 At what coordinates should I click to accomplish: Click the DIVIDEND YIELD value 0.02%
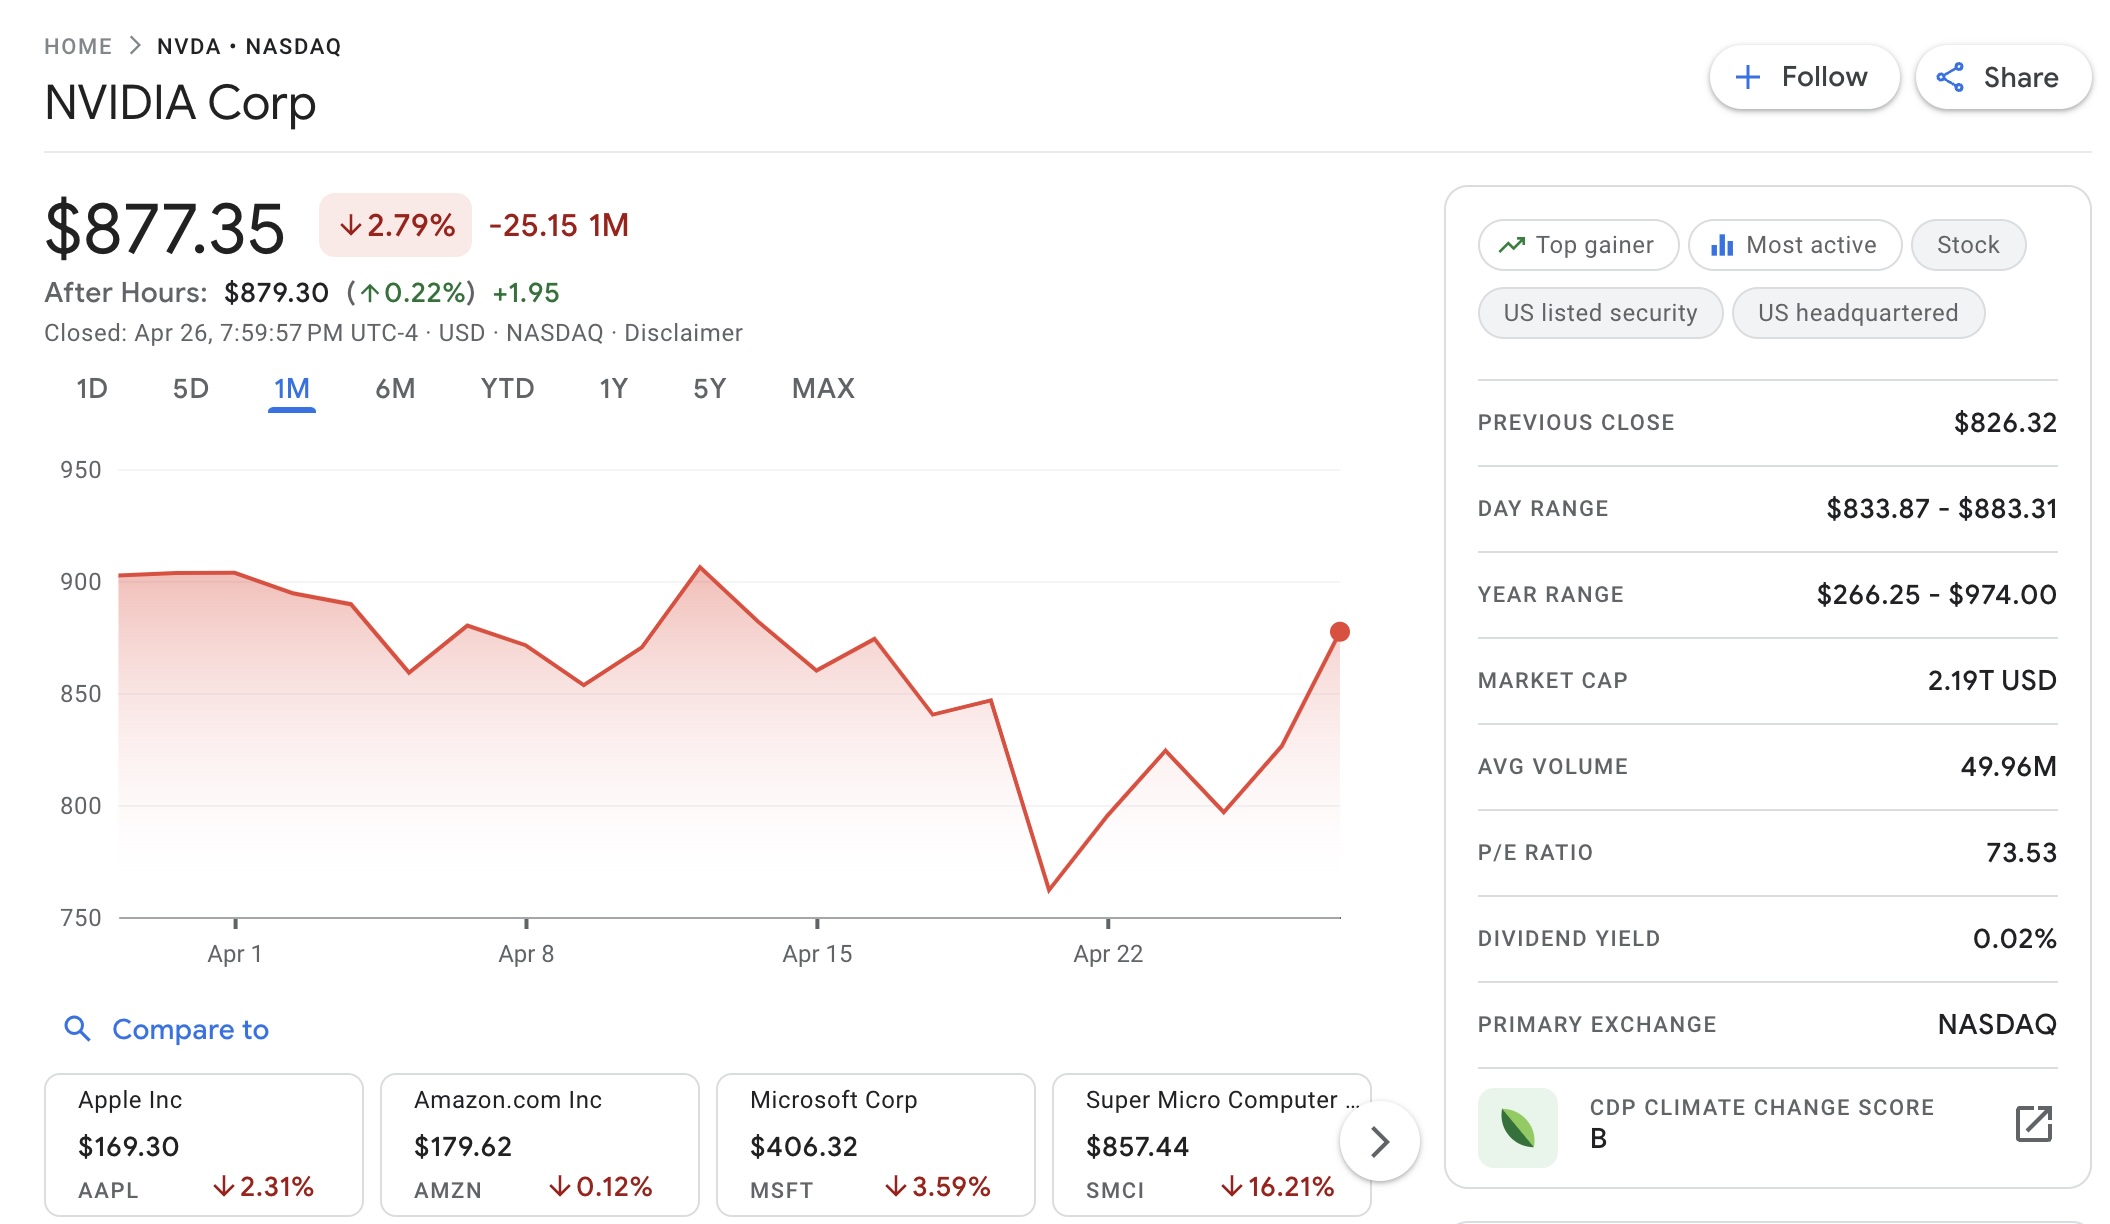tap(2014, 939)
